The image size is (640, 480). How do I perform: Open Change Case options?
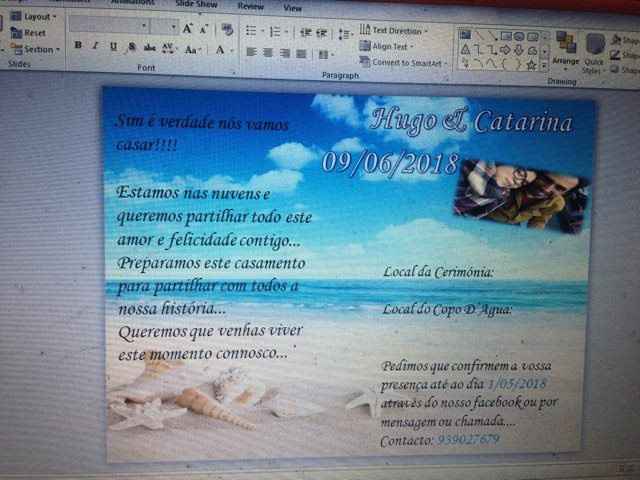click(x=192, y=49)
